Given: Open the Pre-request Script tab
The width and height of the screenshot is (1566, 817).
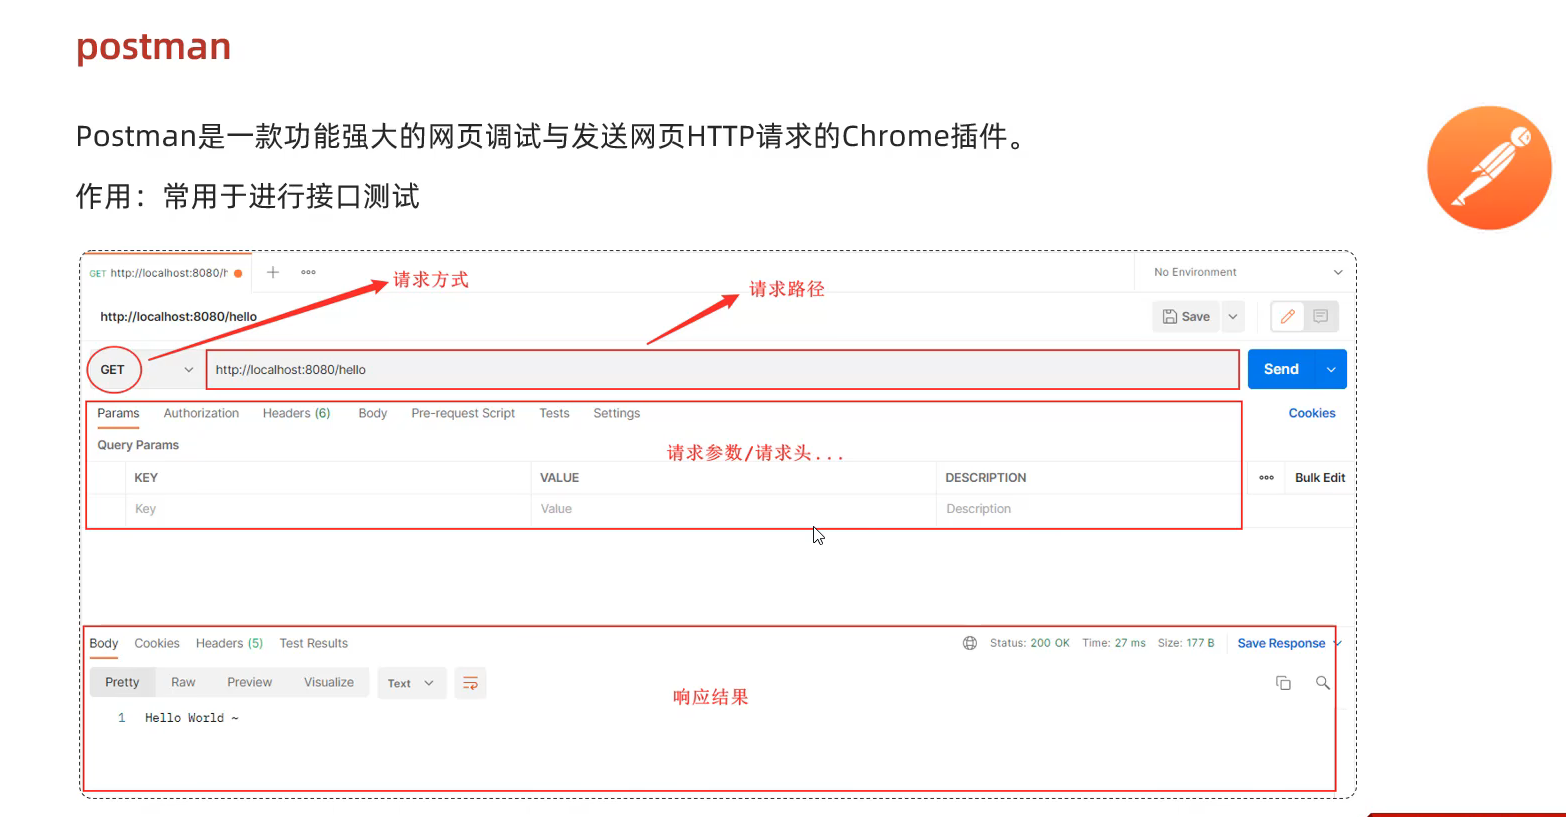Looking at the screenshot, I should click(463, 413).
